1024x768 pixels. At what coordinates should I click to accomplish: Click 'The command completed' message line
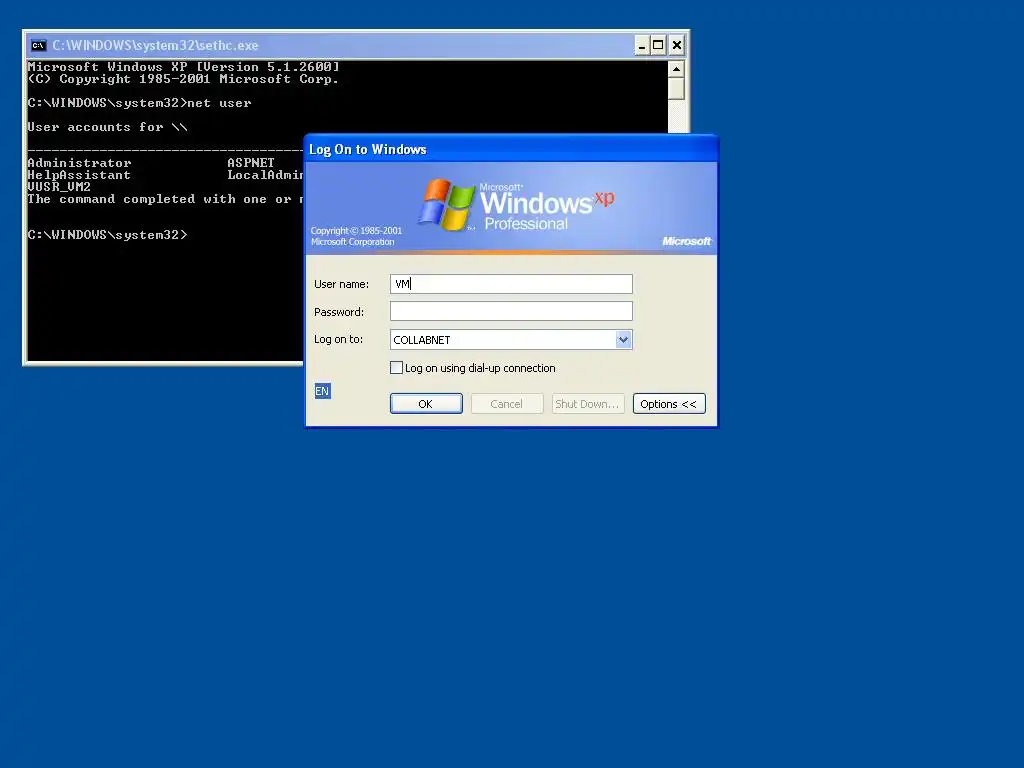(x=165, y=199)
